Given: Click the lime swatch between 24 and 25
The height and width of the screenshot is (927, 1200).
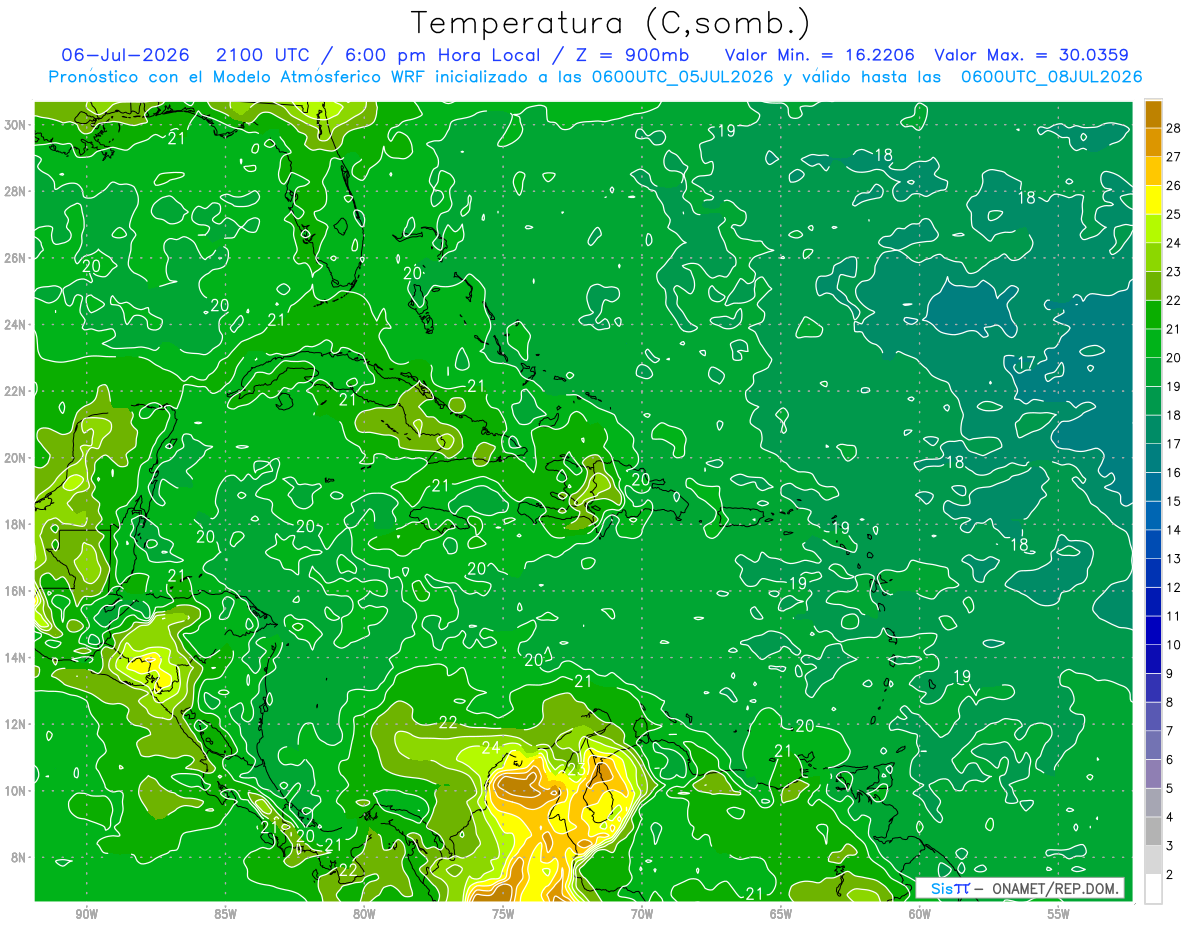Looking at the screenshot, I should (x=1153, y=229).
